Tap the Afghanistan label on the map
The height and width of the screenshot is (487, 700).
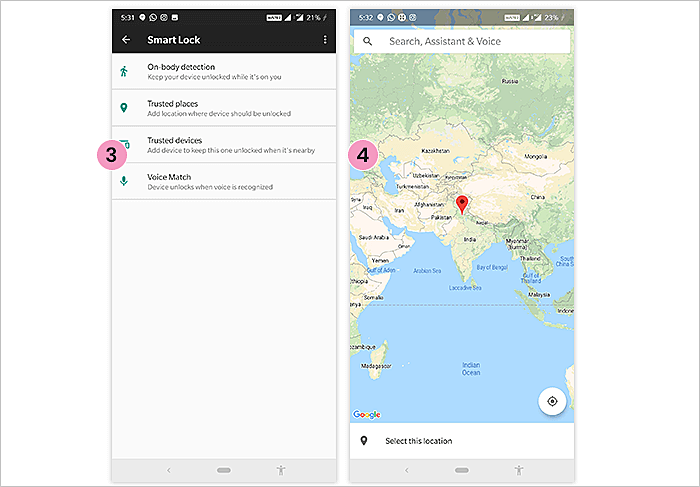tap(429, 204)
